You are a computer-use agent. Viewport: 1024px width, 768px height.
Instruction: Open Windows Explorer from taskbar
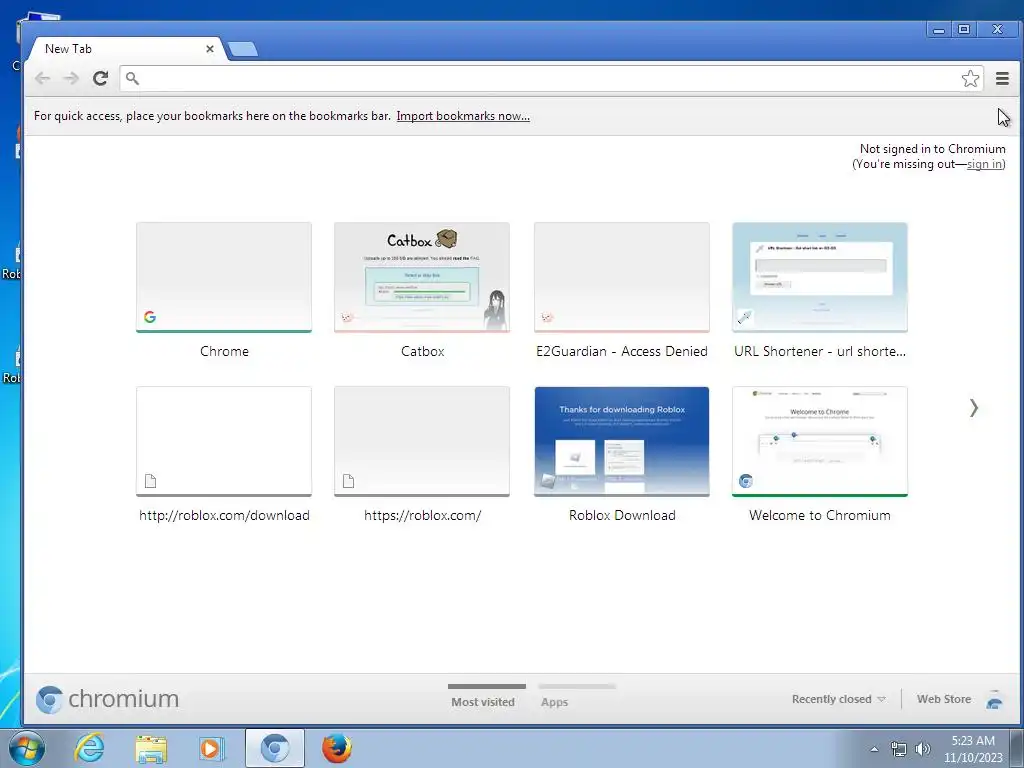pos(151,748)
